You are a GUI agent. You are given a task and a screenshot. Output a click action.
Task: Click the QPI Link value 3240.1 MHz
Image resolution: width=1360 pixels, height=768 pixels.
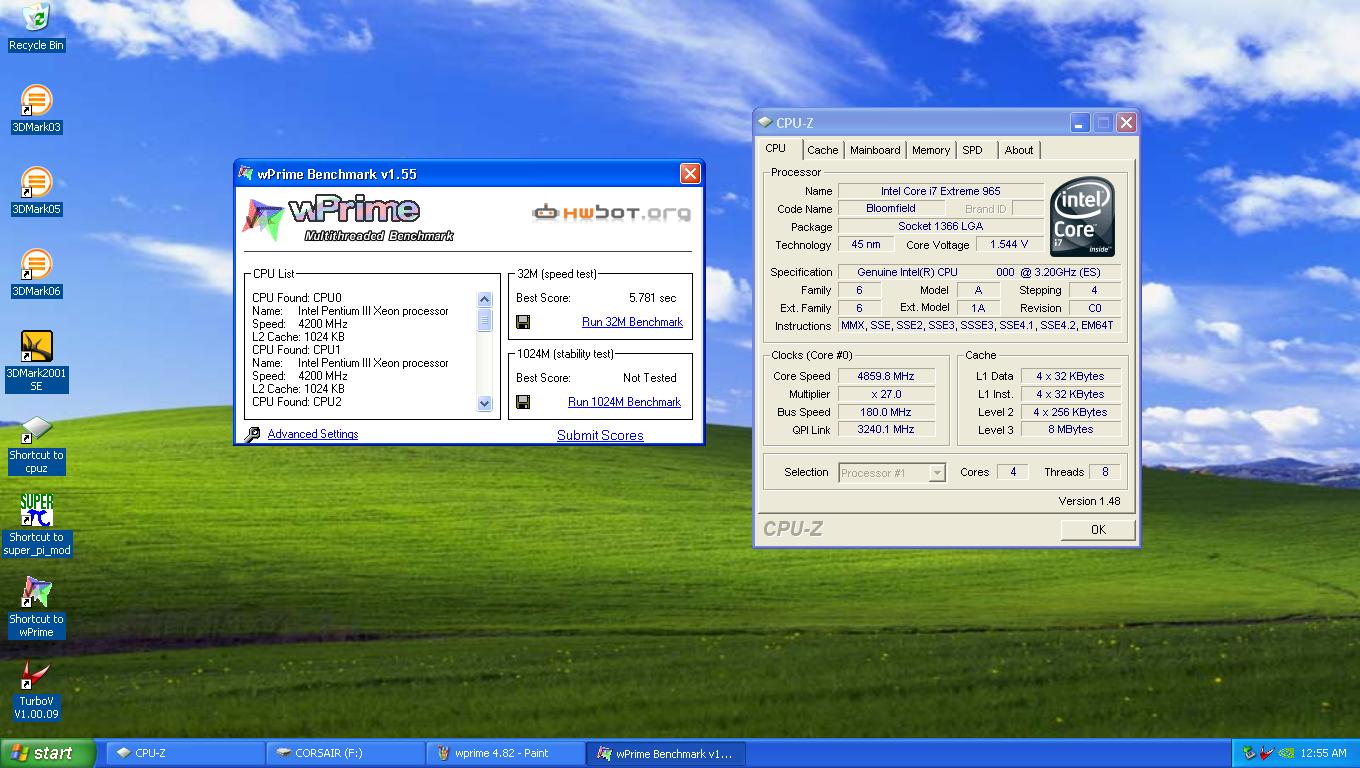tap(886, 429)
